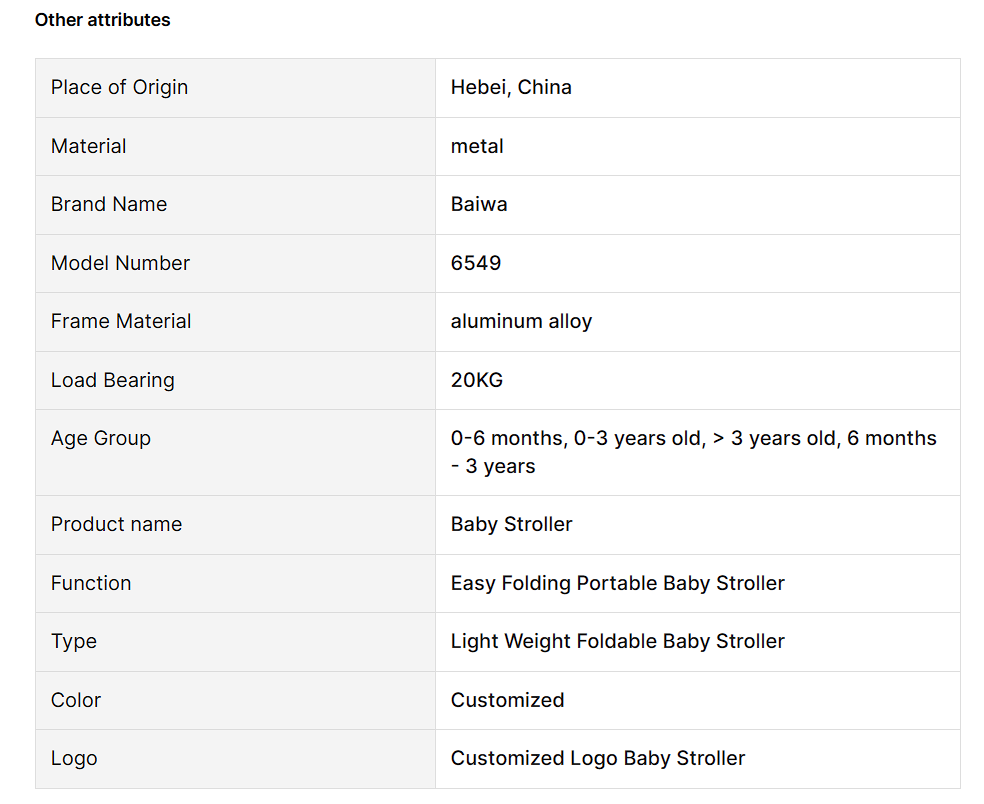Screen dimensions: 984x804
Task: Select the "Brand Name" label
Action: point(109,204)
